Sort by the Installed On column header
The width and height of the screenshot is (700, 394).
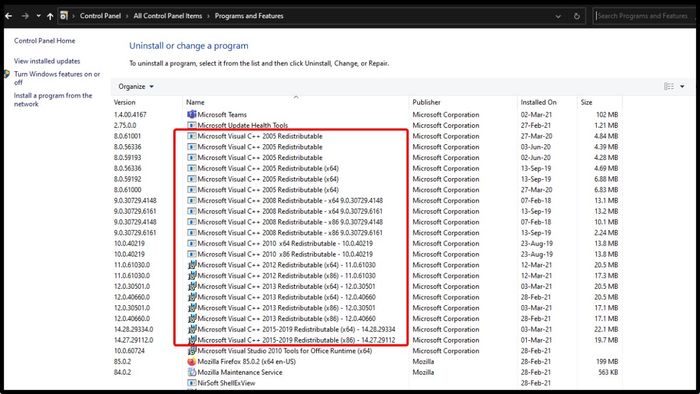[538, 102]
